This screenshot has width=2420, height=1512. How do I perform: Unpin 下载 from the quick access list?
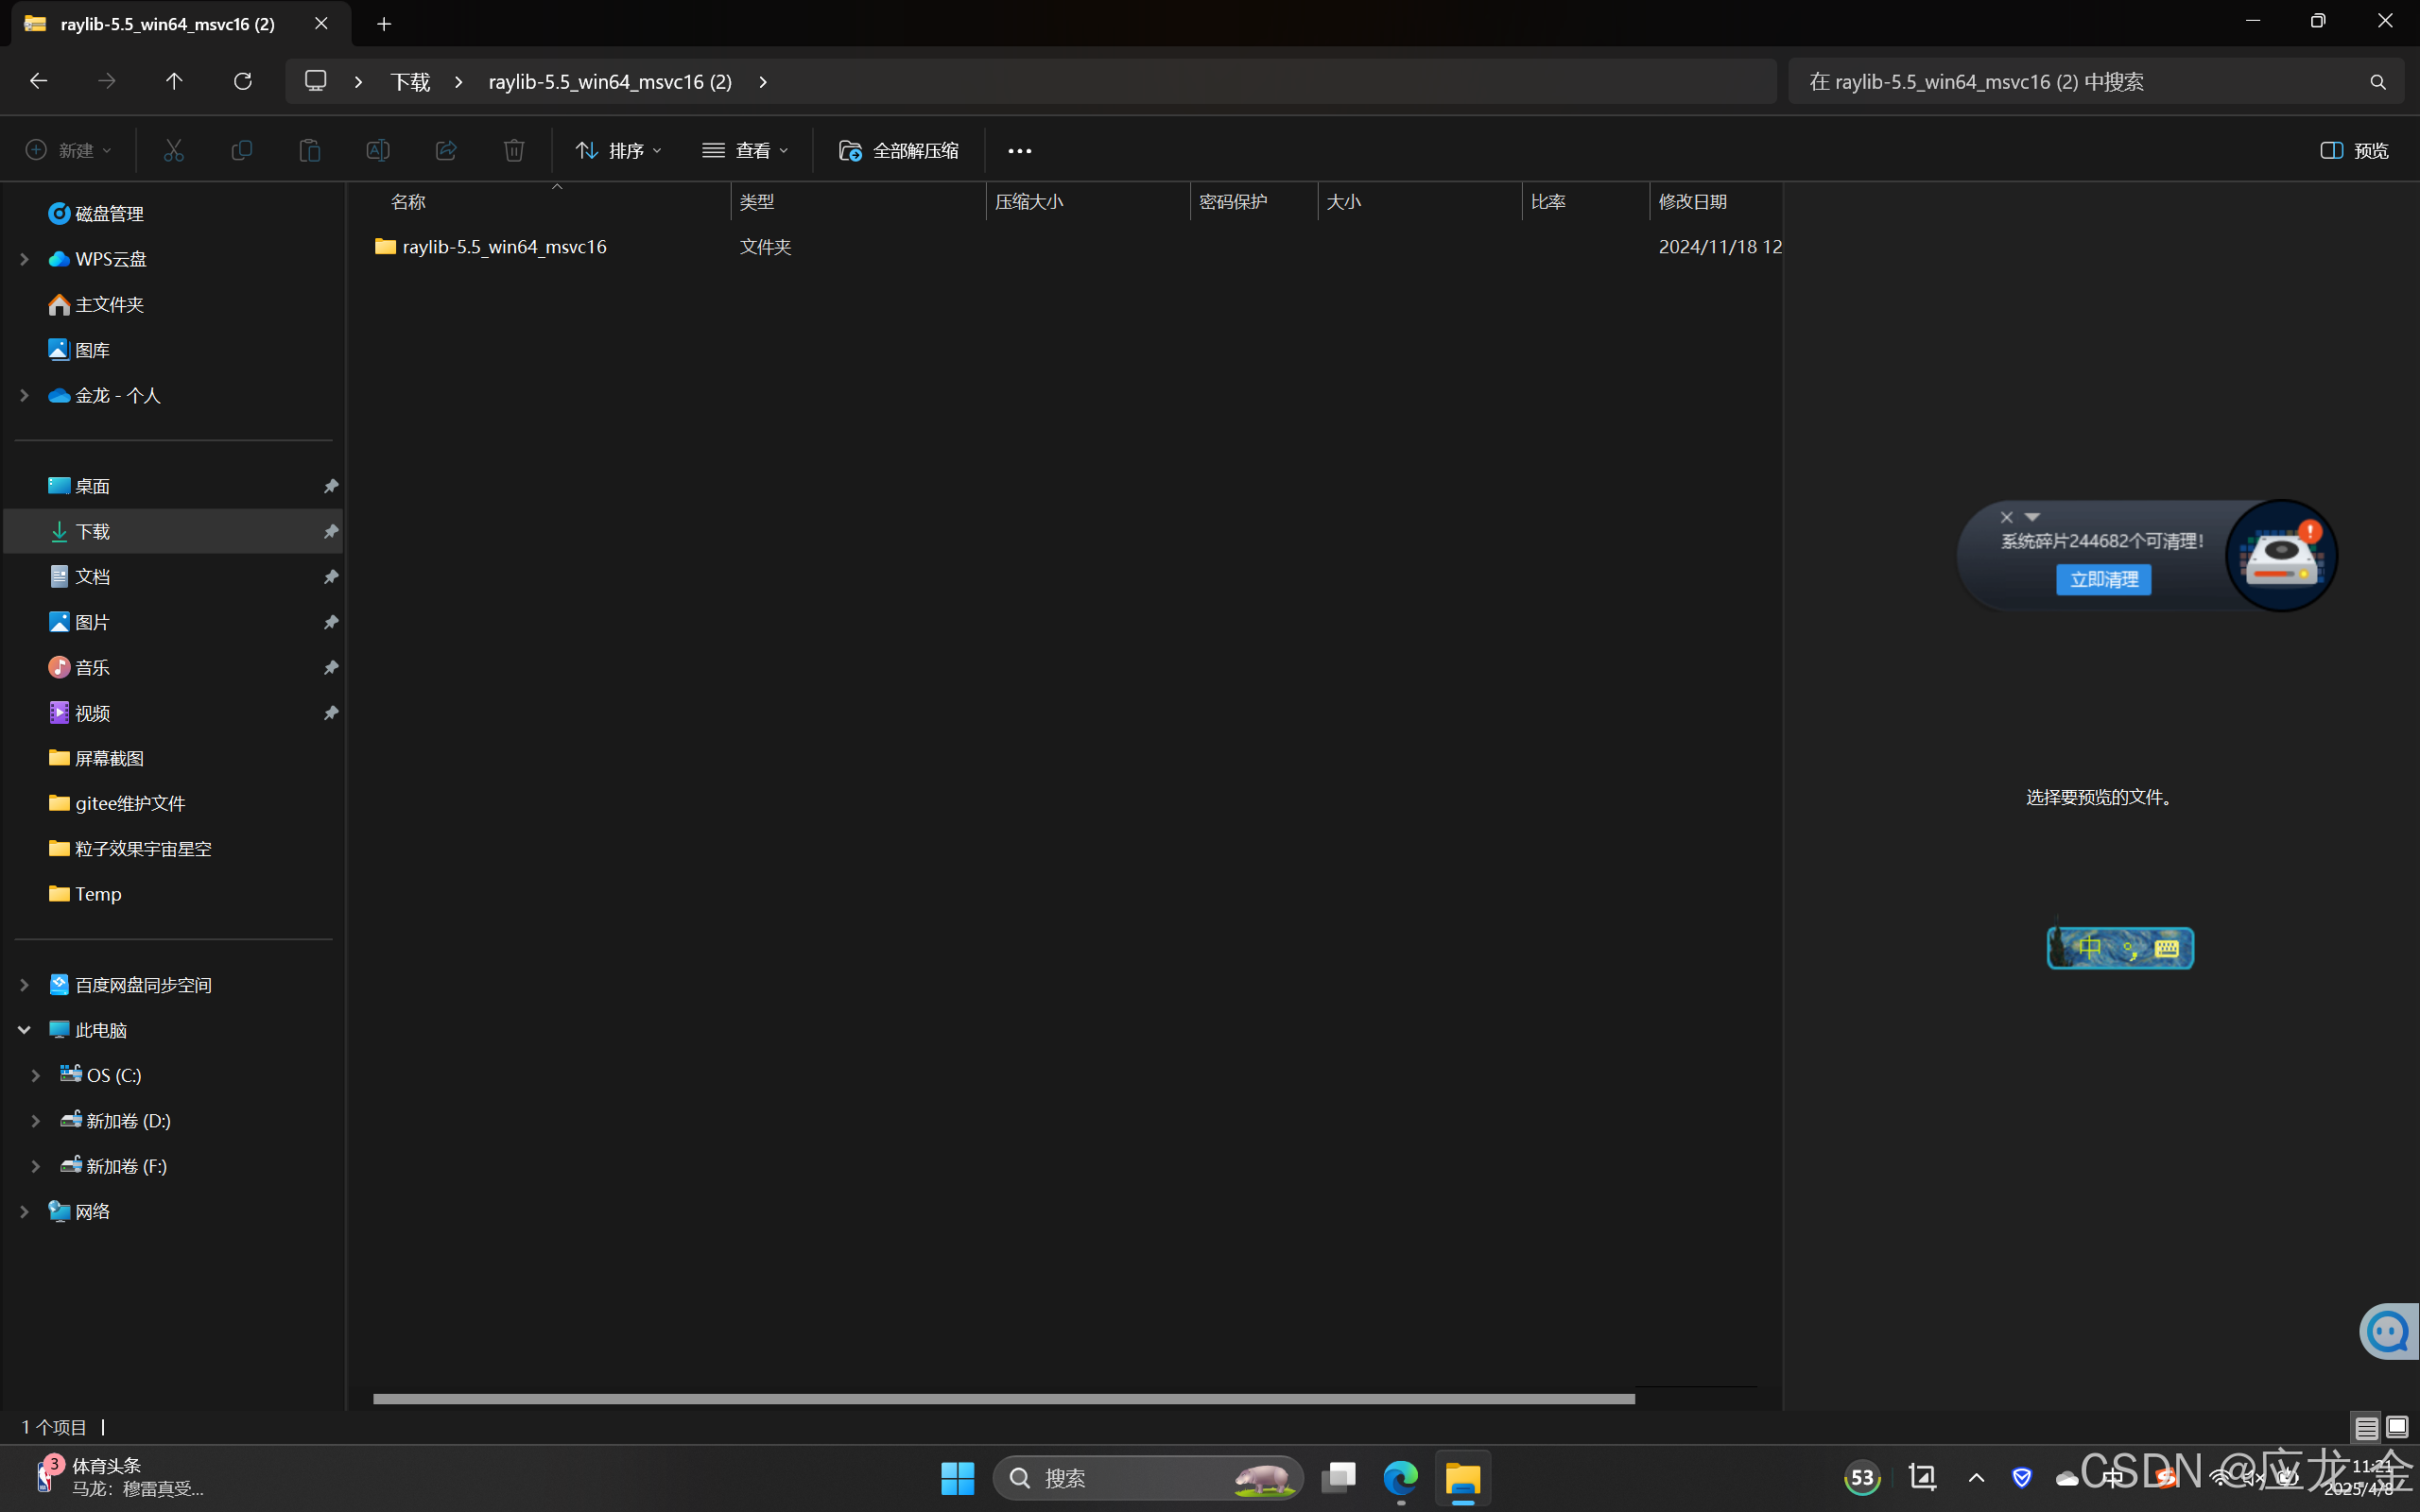click(x=330, y=531)
